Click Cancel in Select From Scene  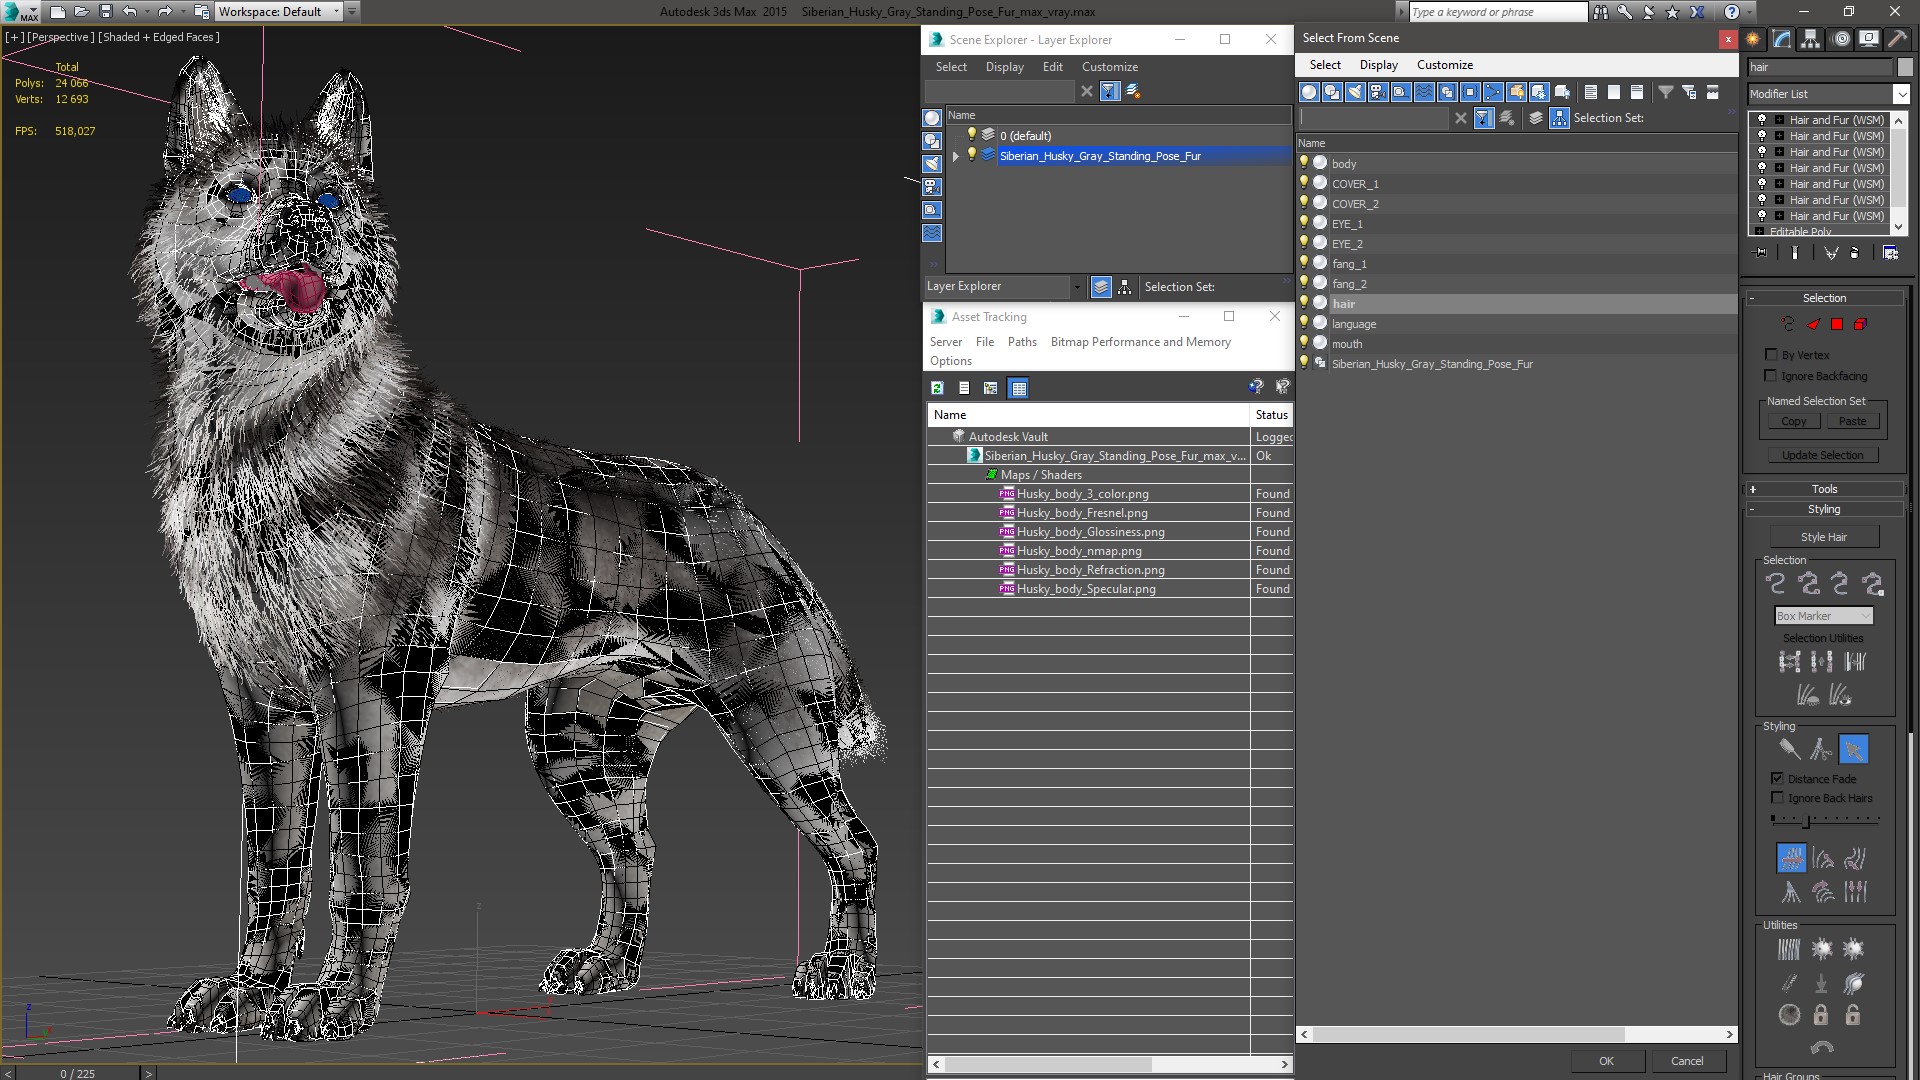[x=1687, y=1061]
